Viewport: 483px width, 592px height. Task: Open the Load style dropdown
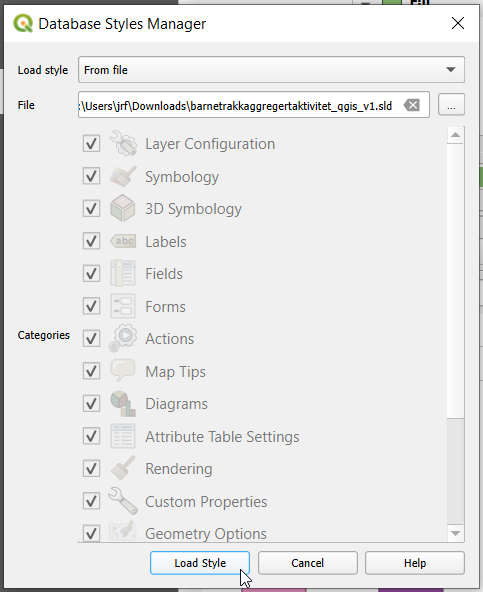point(271,69)
